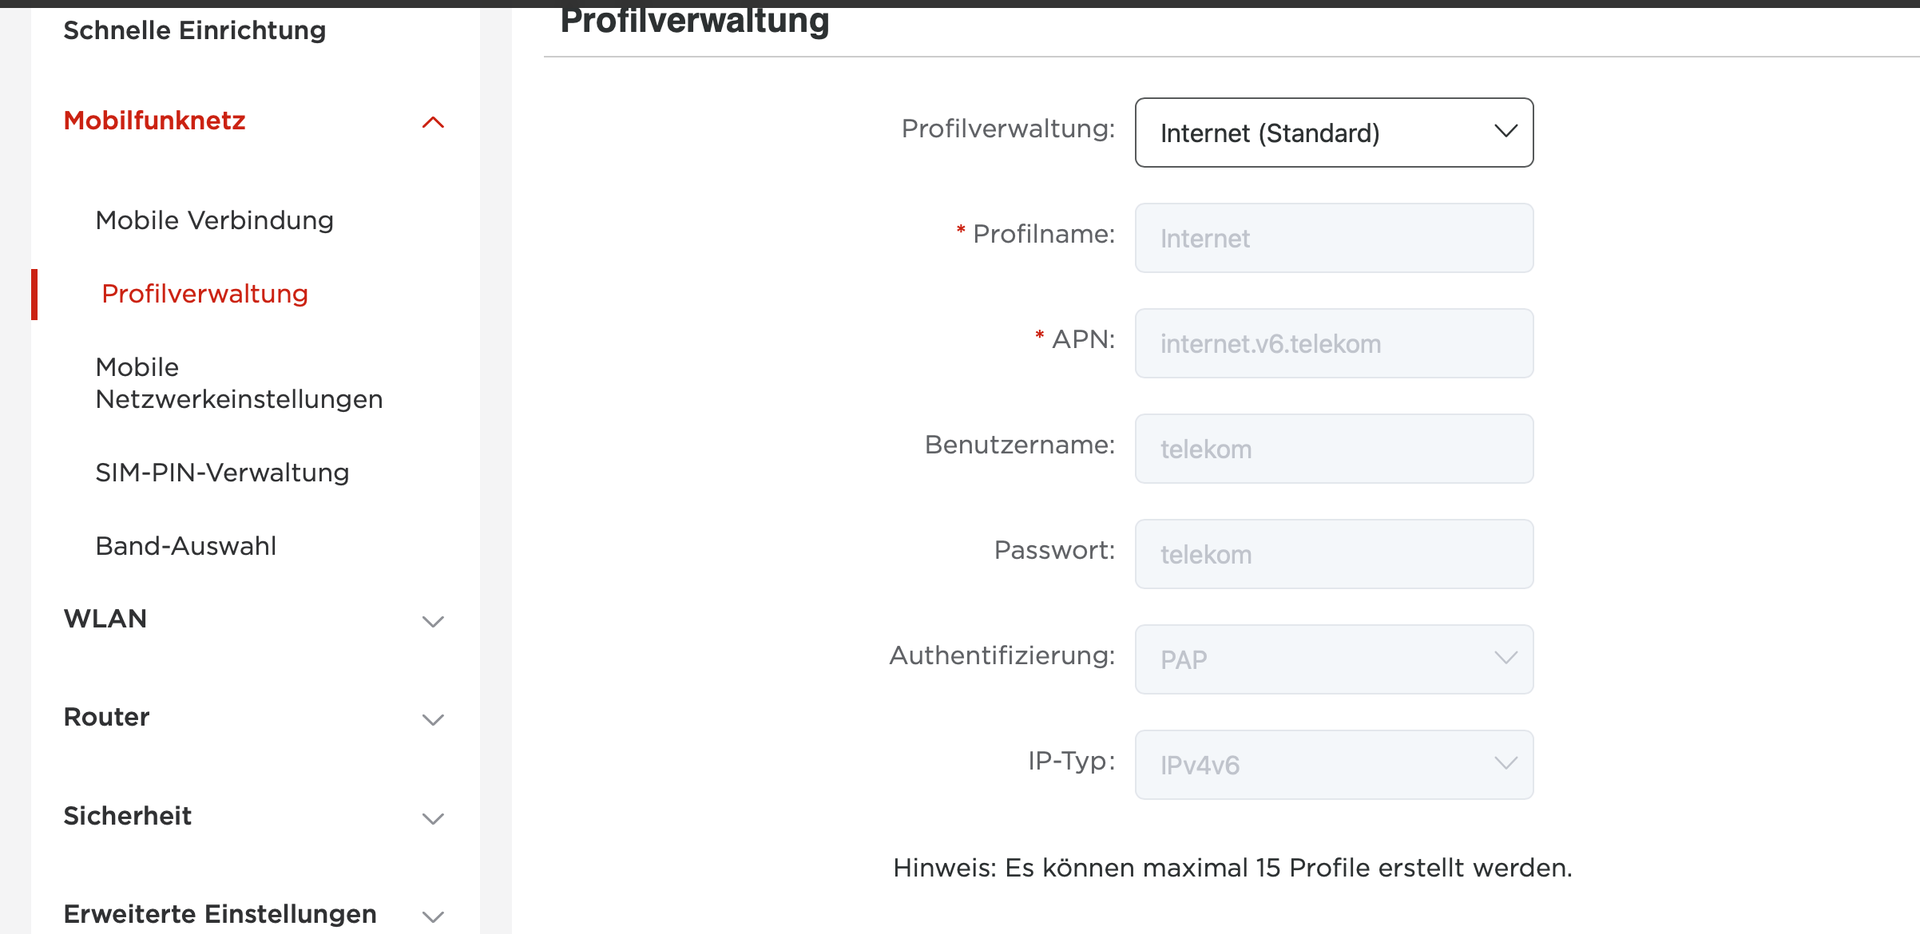Image resolution: width=1920 pixels, height=934 pixels.
Task: Open Band-Auswahl settings
Action: tap(186, 546)
